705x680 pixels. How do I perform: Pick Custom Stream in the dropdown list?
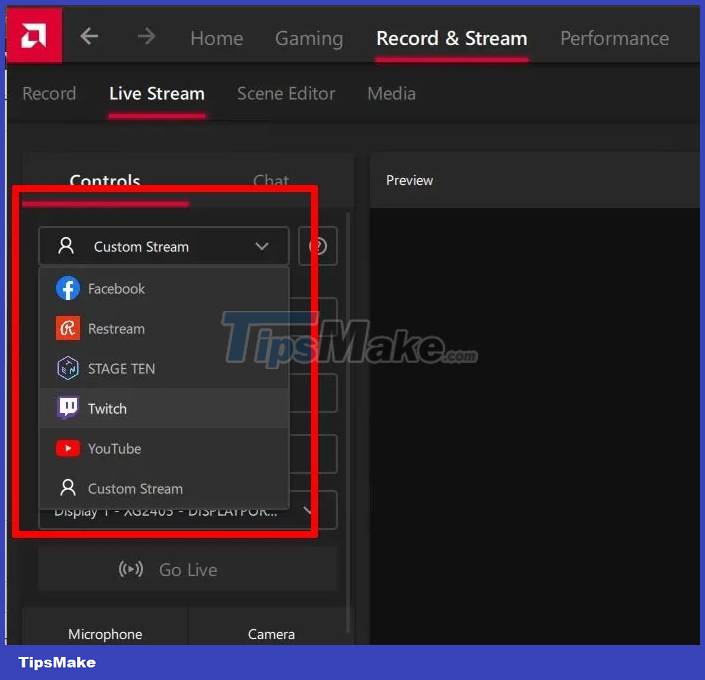click(164, 488)
